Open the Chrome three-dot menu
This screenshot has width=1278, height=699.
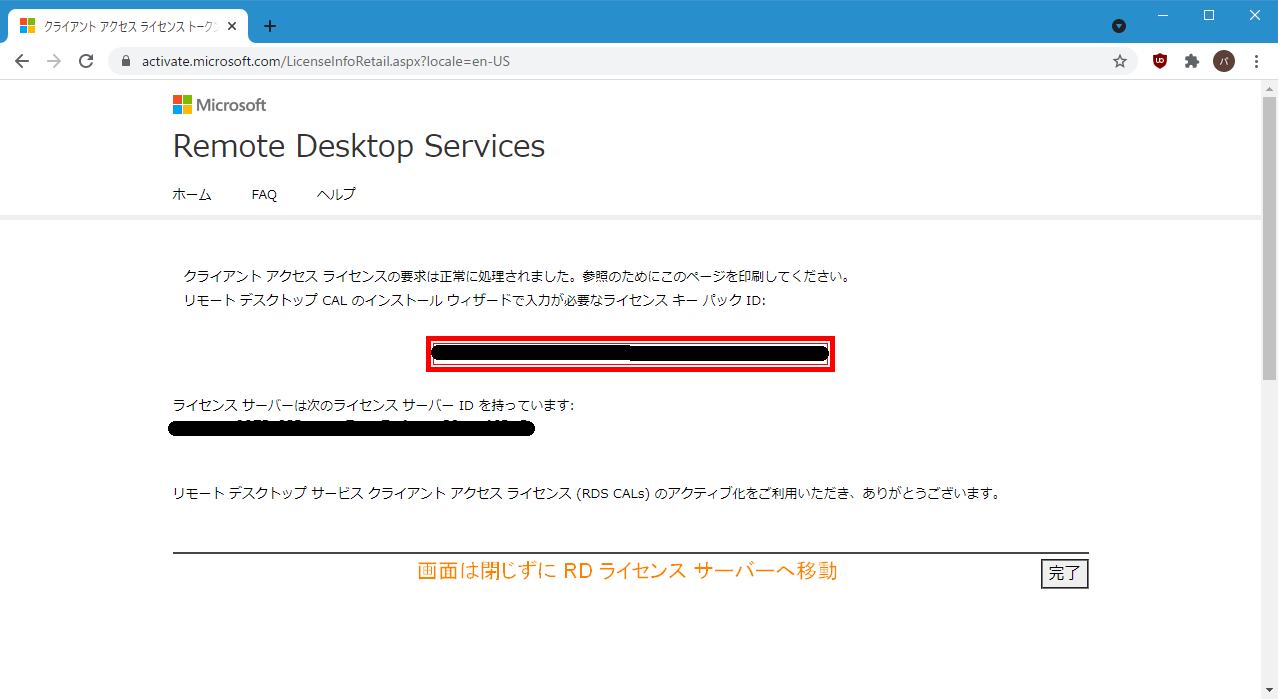pyautogui.click(x=1256, y=61)
